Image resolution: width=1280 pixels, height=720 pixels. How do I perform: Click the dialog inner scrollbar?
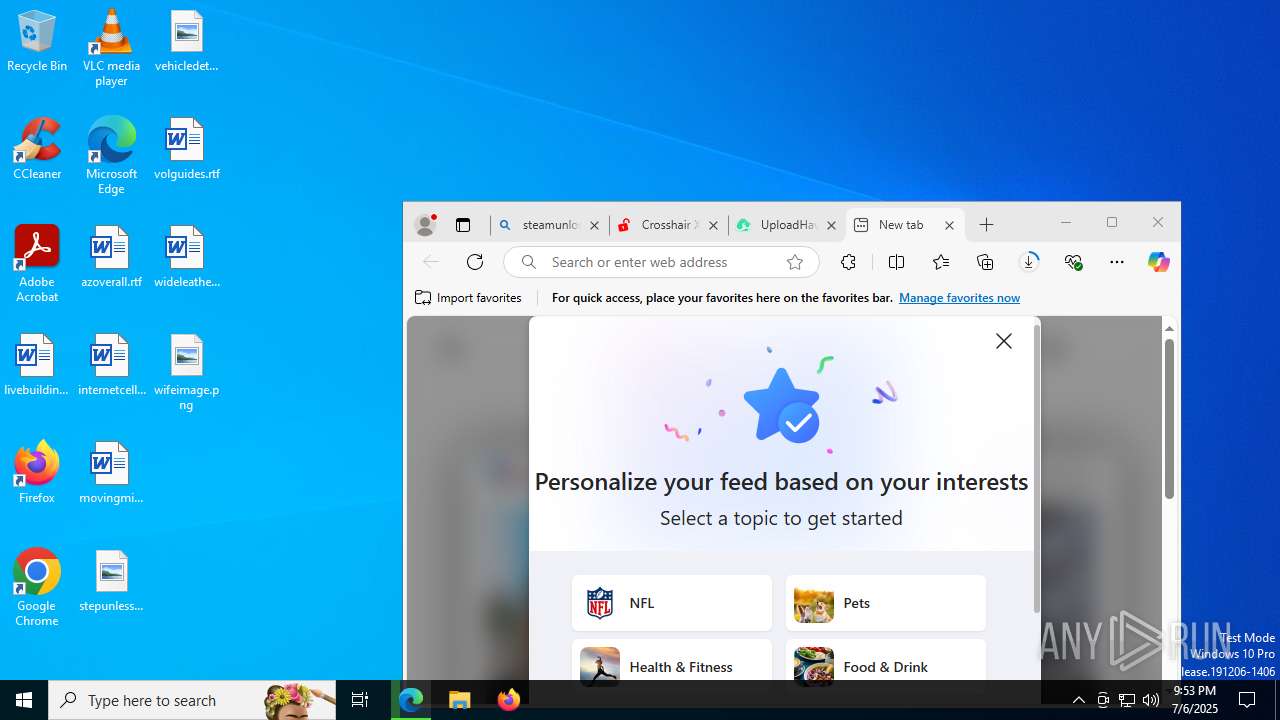1037,468
